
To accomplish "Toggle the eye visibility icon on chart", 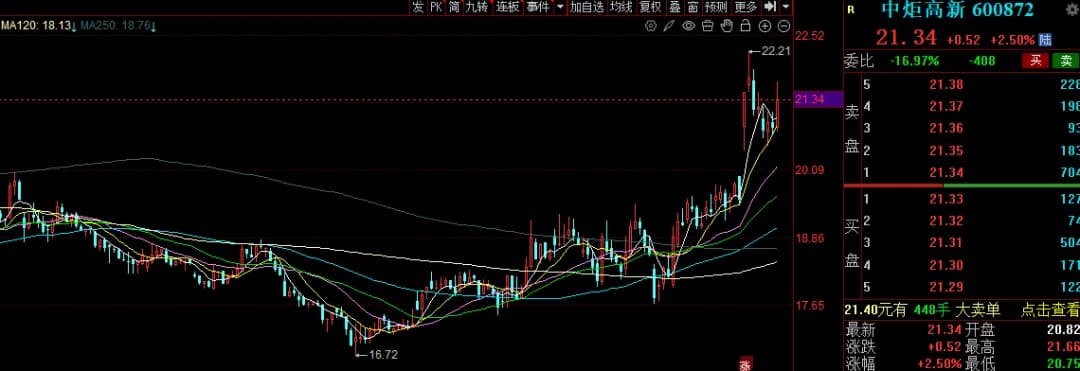I will (688, 26).
